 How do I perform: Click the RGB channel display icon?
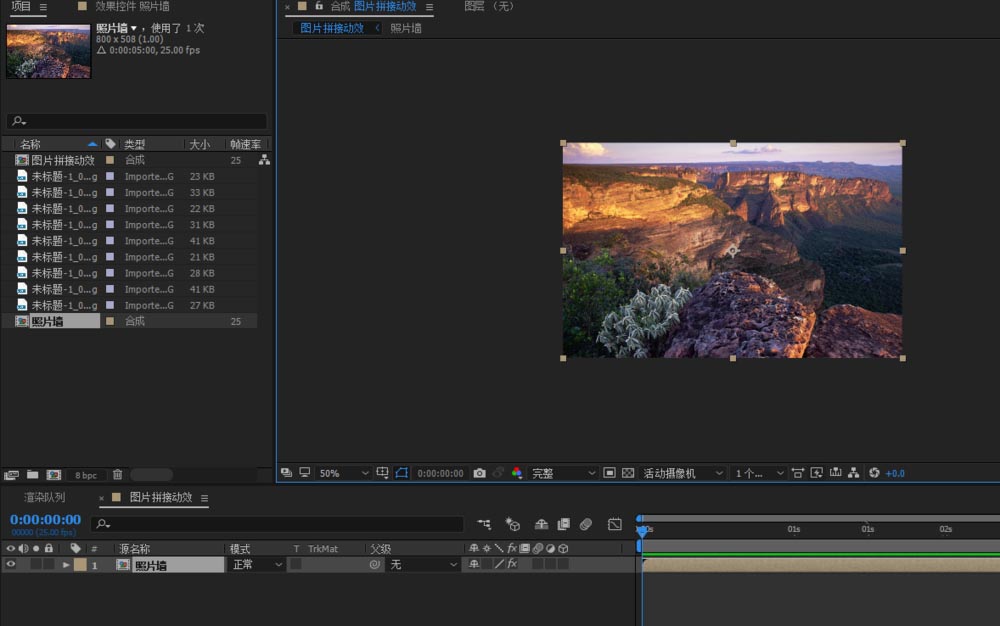(517, 473)
